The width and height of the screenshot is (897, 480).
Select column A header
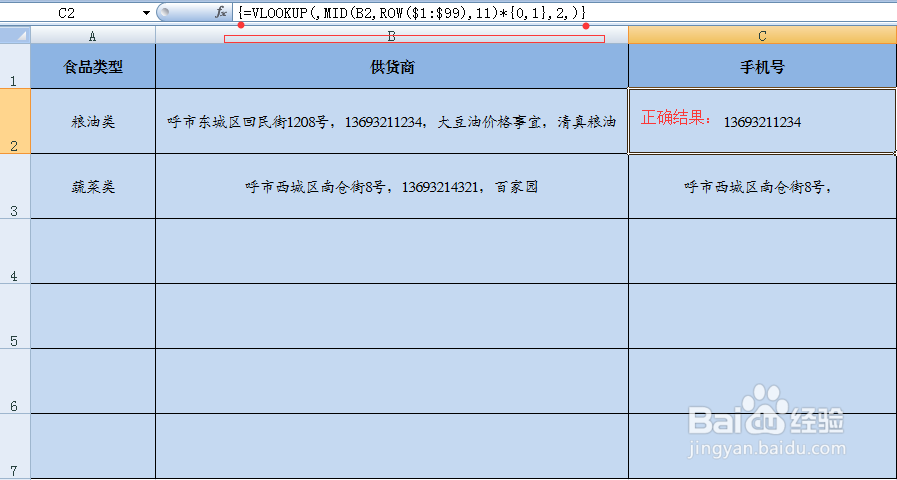coord(93,35)
